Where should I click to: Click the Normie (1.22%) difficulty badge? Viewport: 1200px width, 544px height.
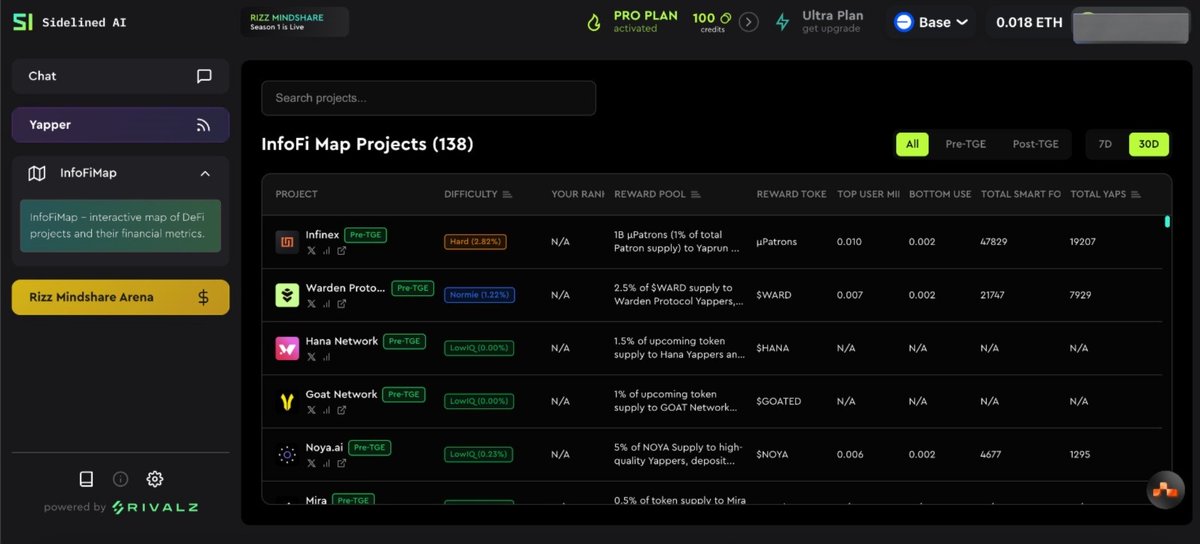point(479,295)
